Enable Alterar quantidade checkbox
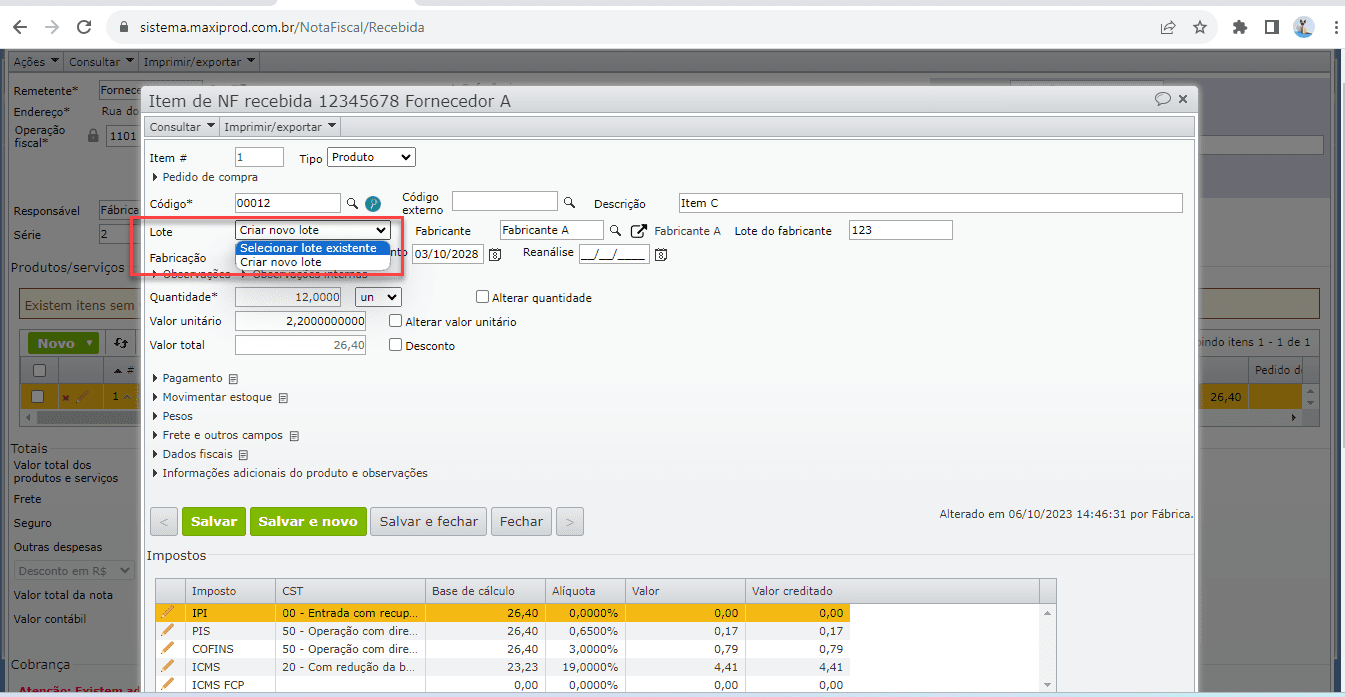Screen dimensions: 1345x697 tap(483, 297)
